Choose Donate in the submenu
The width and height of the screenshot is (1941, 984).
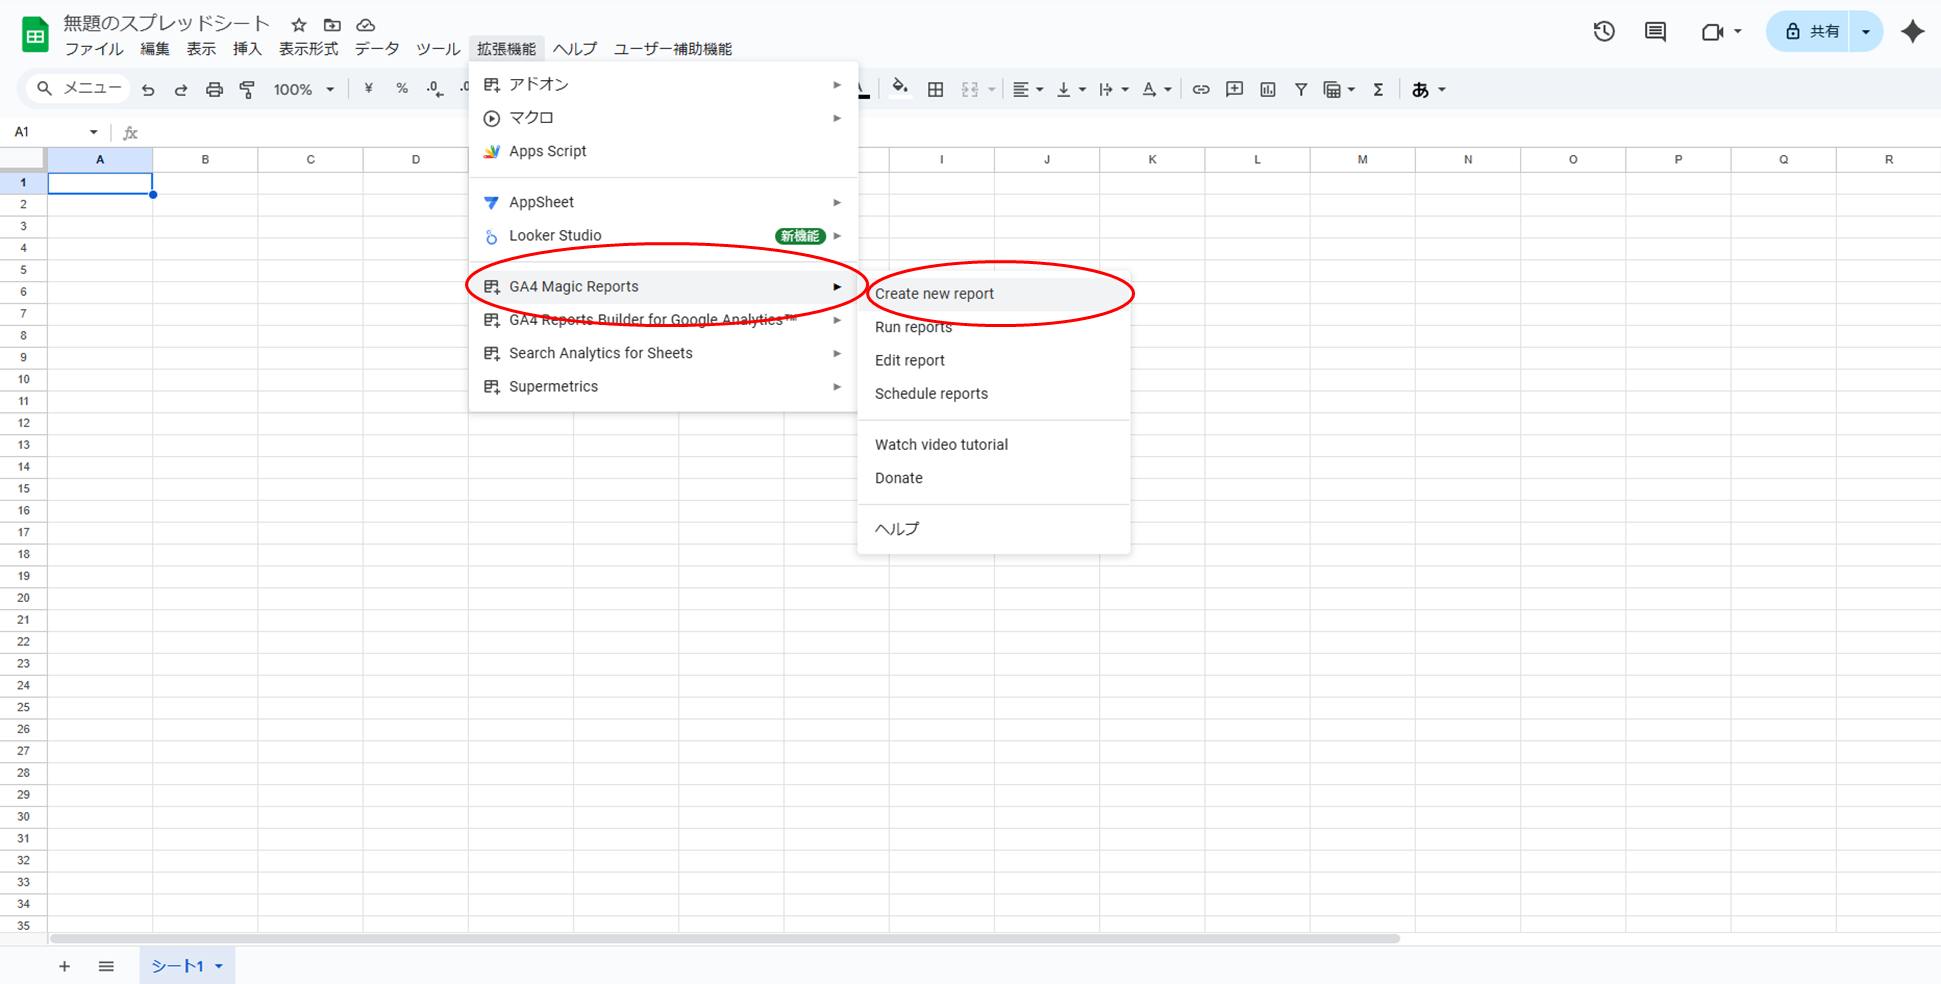(x=994, y=478)
